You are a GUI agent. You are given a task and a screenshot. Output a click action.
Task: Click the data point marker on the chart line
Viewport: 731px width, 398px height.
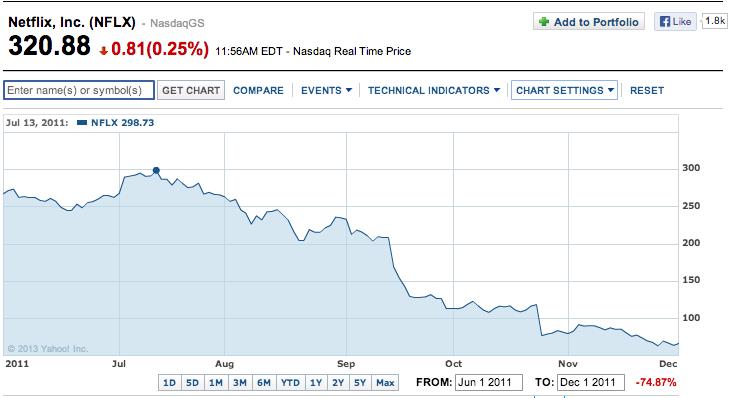[156, 171]
